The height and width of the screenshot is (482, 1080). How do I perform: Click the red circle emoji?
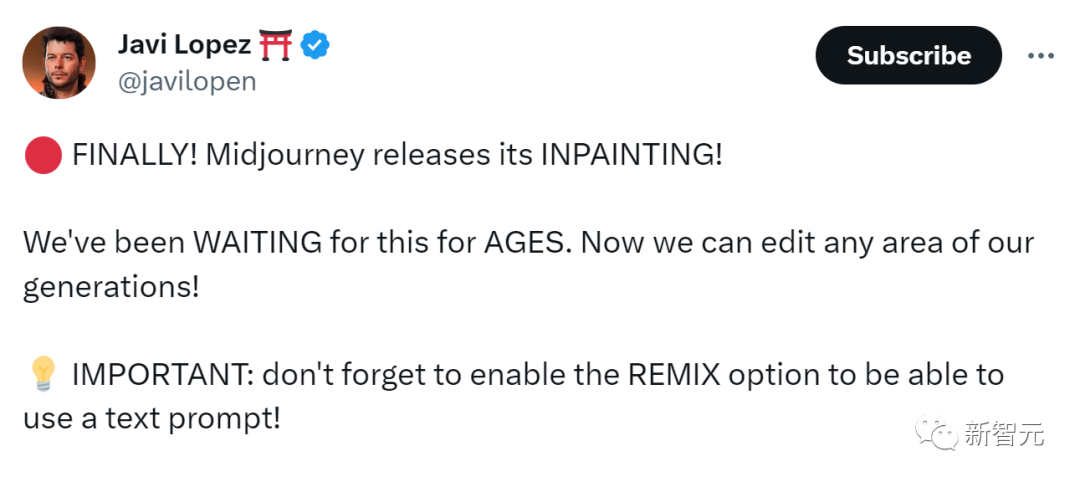tap(43, 156)
